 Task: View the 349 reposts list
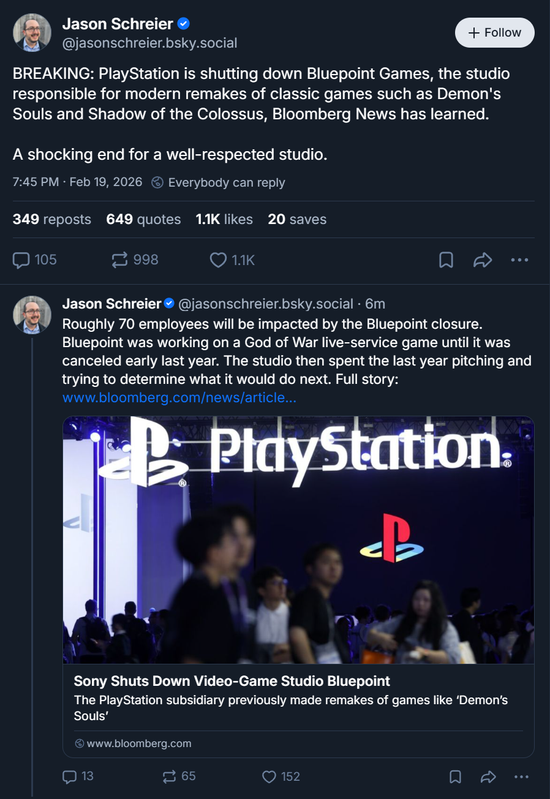click(52, 219)
